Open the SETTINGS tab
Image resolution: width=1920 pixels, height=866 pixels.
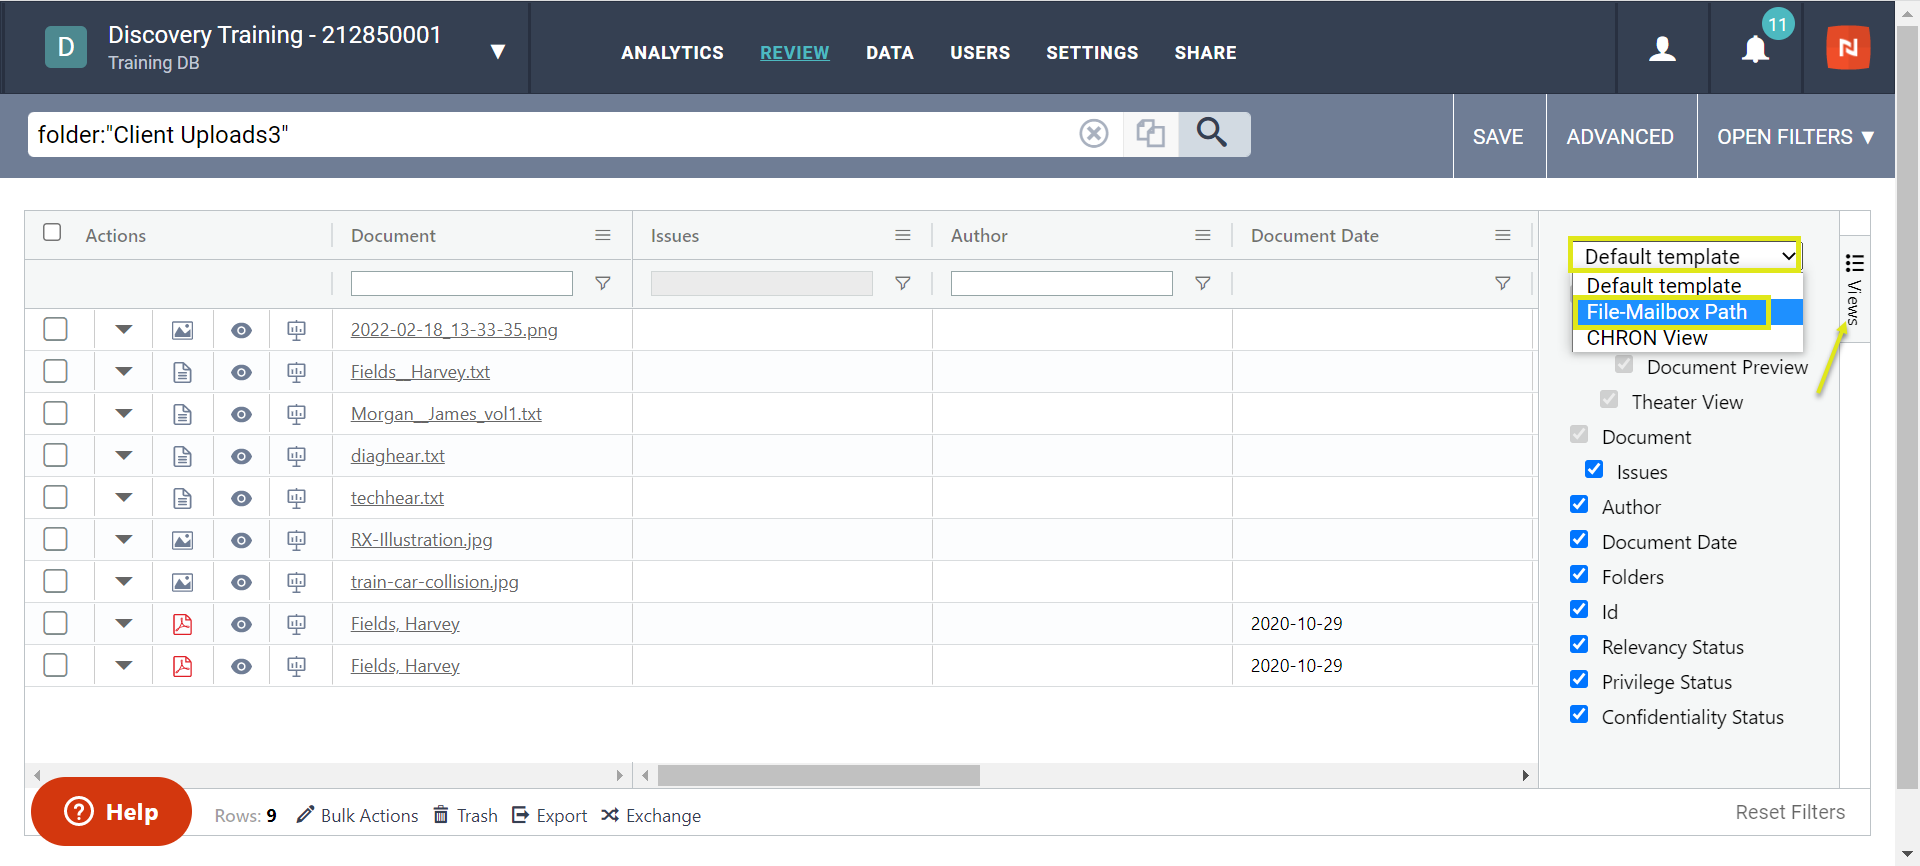(1092, 53)
